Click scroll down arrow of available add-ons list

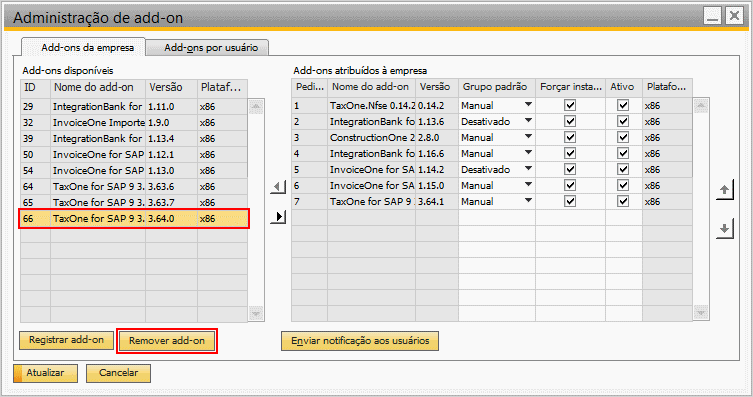pyautogui.click(x=256, y=313)
